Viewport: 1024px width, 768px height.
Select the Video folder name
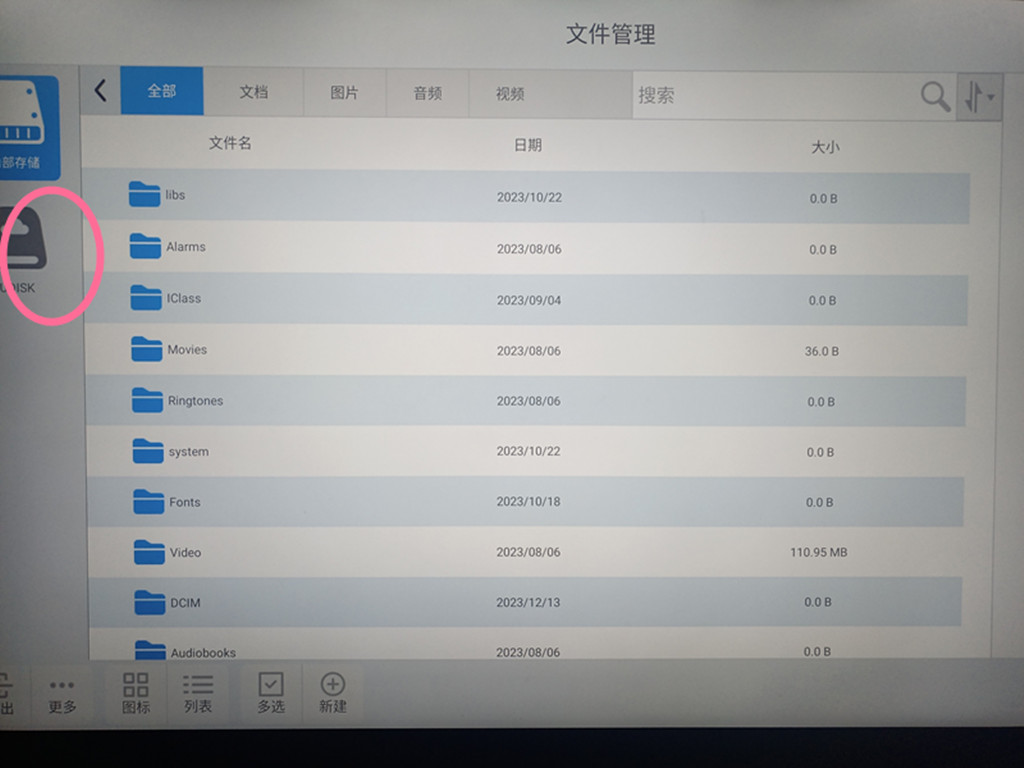click(x=185, y=552)
